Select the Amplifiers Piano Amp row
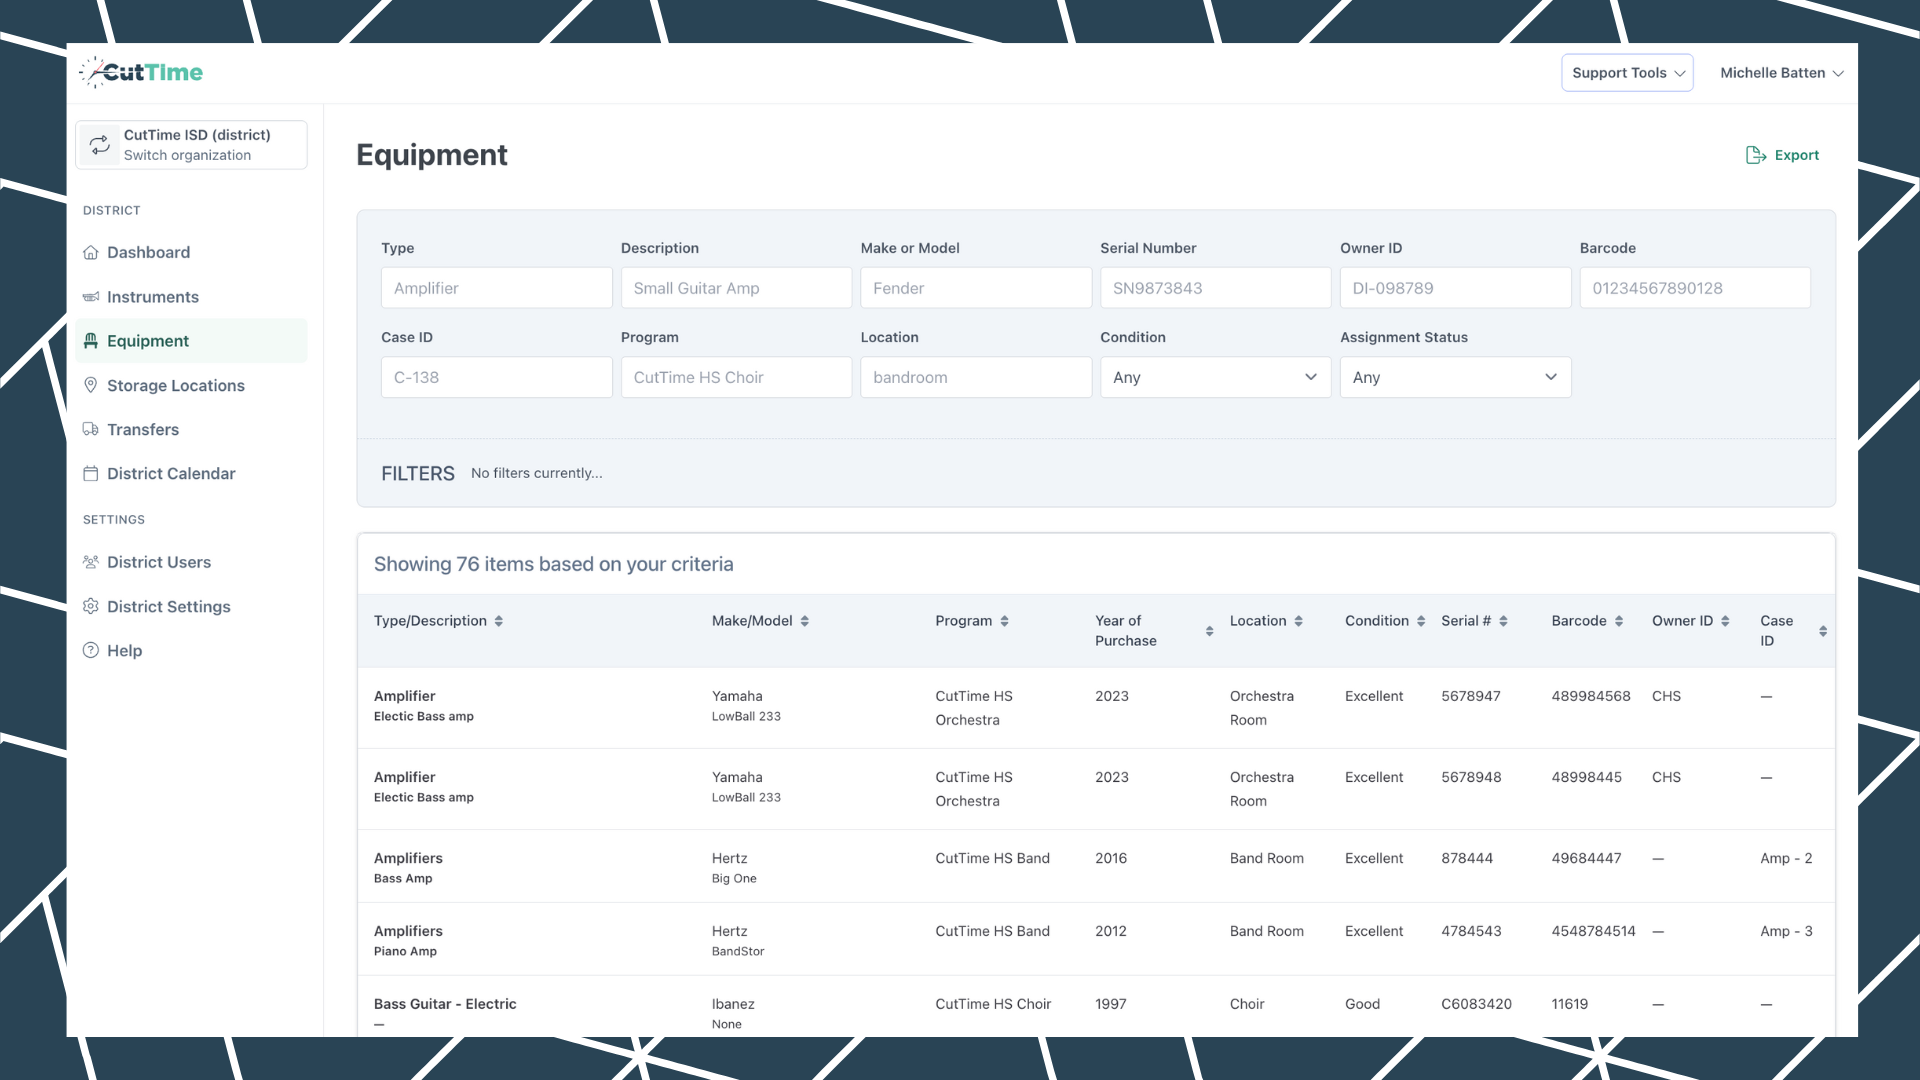The image size is (1920, 1080). [x=1096, y=939]
